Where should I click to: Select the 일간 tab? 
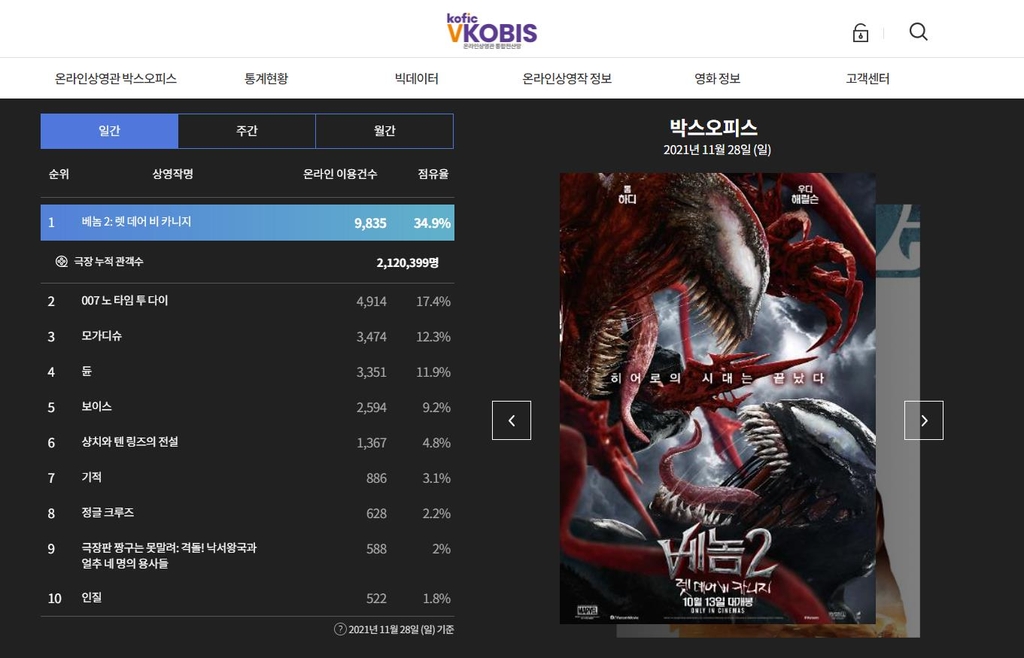click(x=109, y=131)
